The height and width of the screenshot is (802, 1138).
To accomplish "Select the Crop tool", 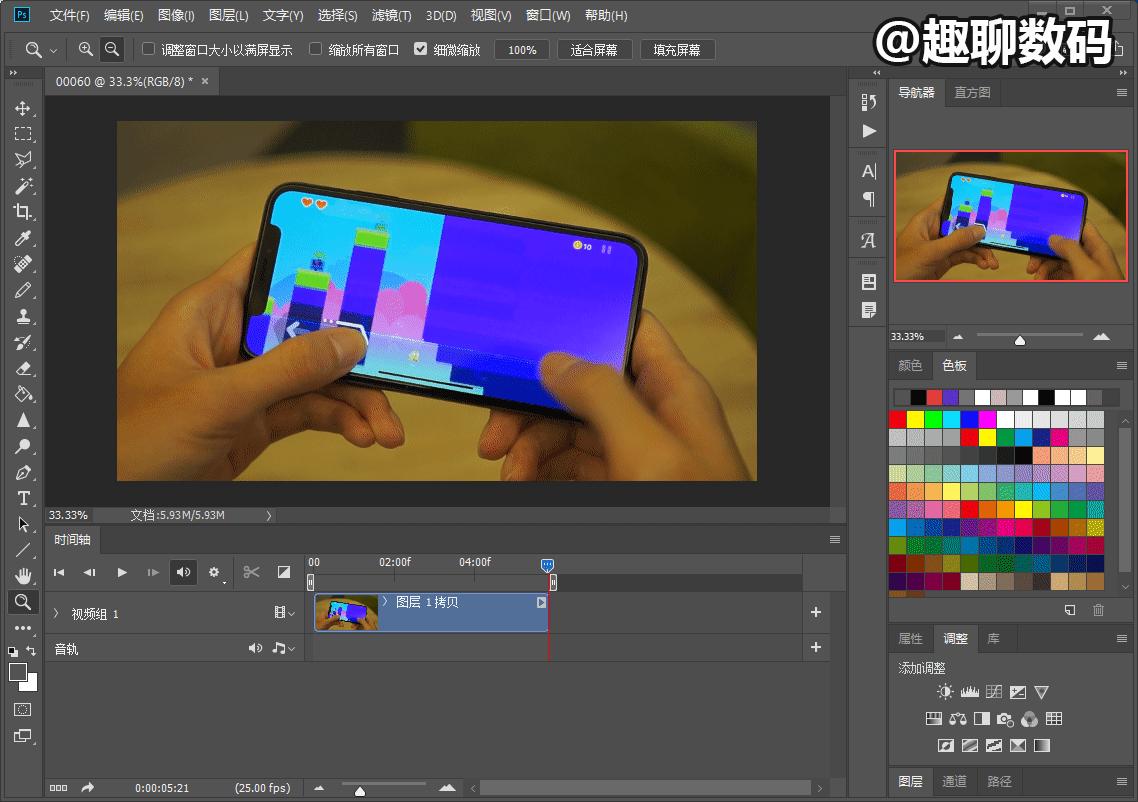I will (x=22, y=211).
